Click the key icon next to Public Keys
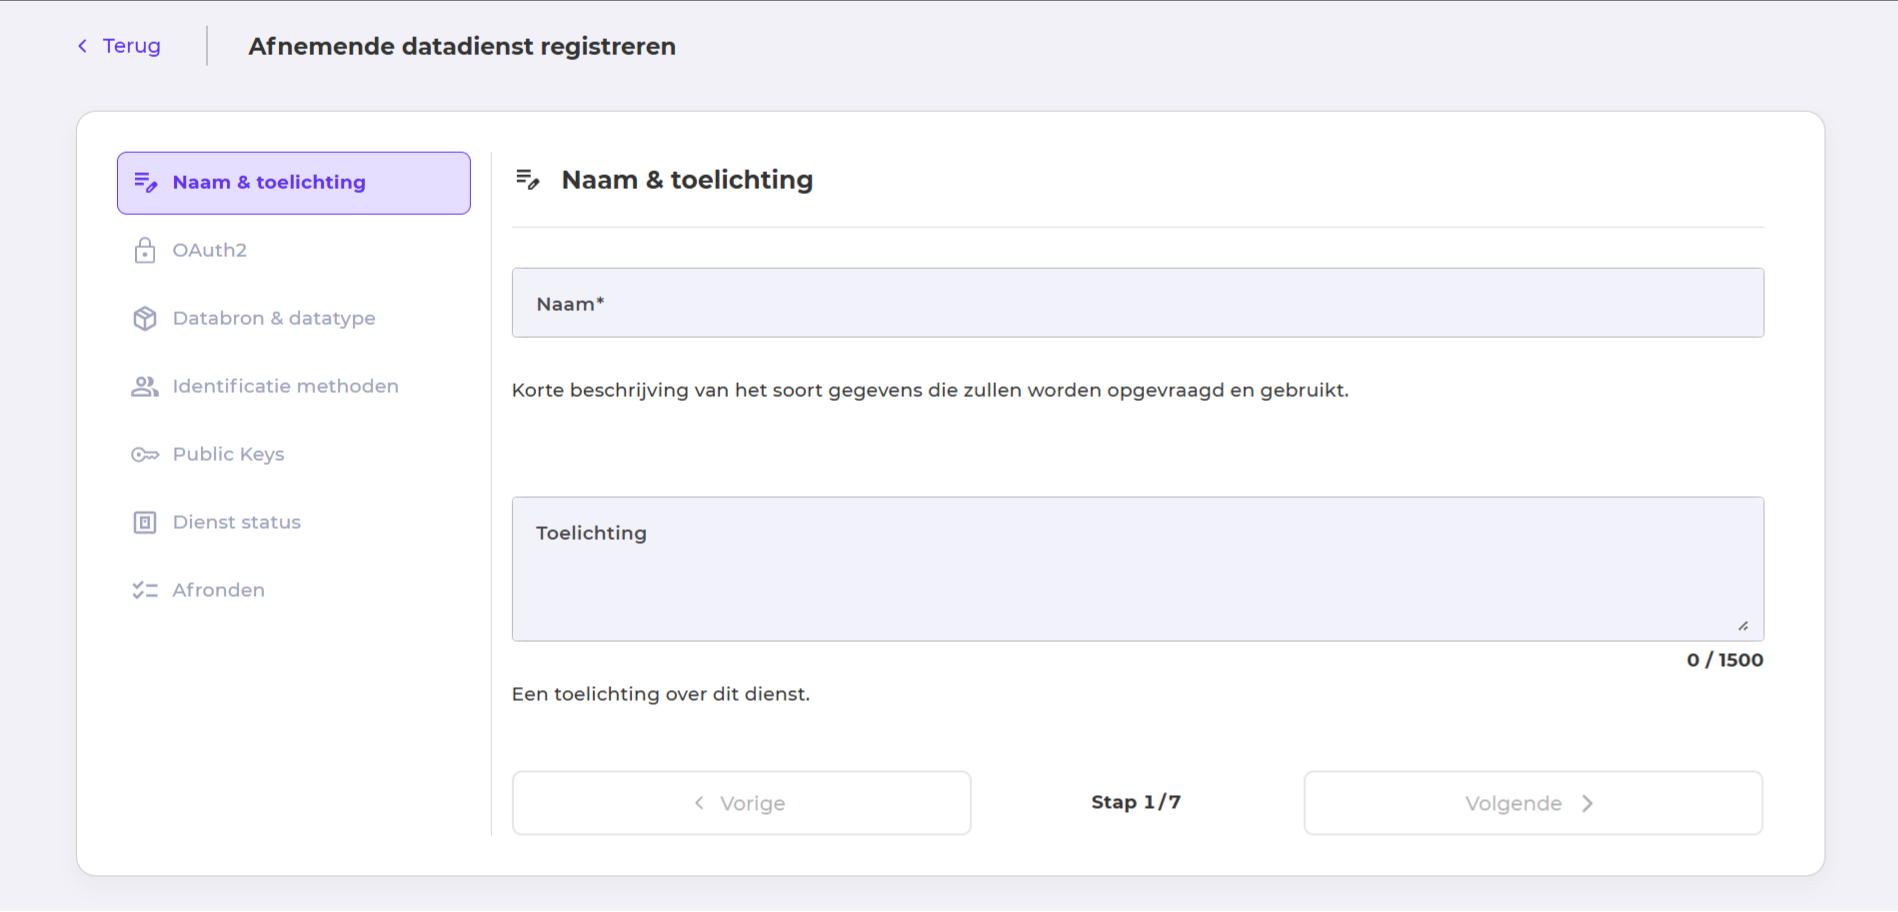The width and height of the screenshot is (1898, 912). [144, 454]
